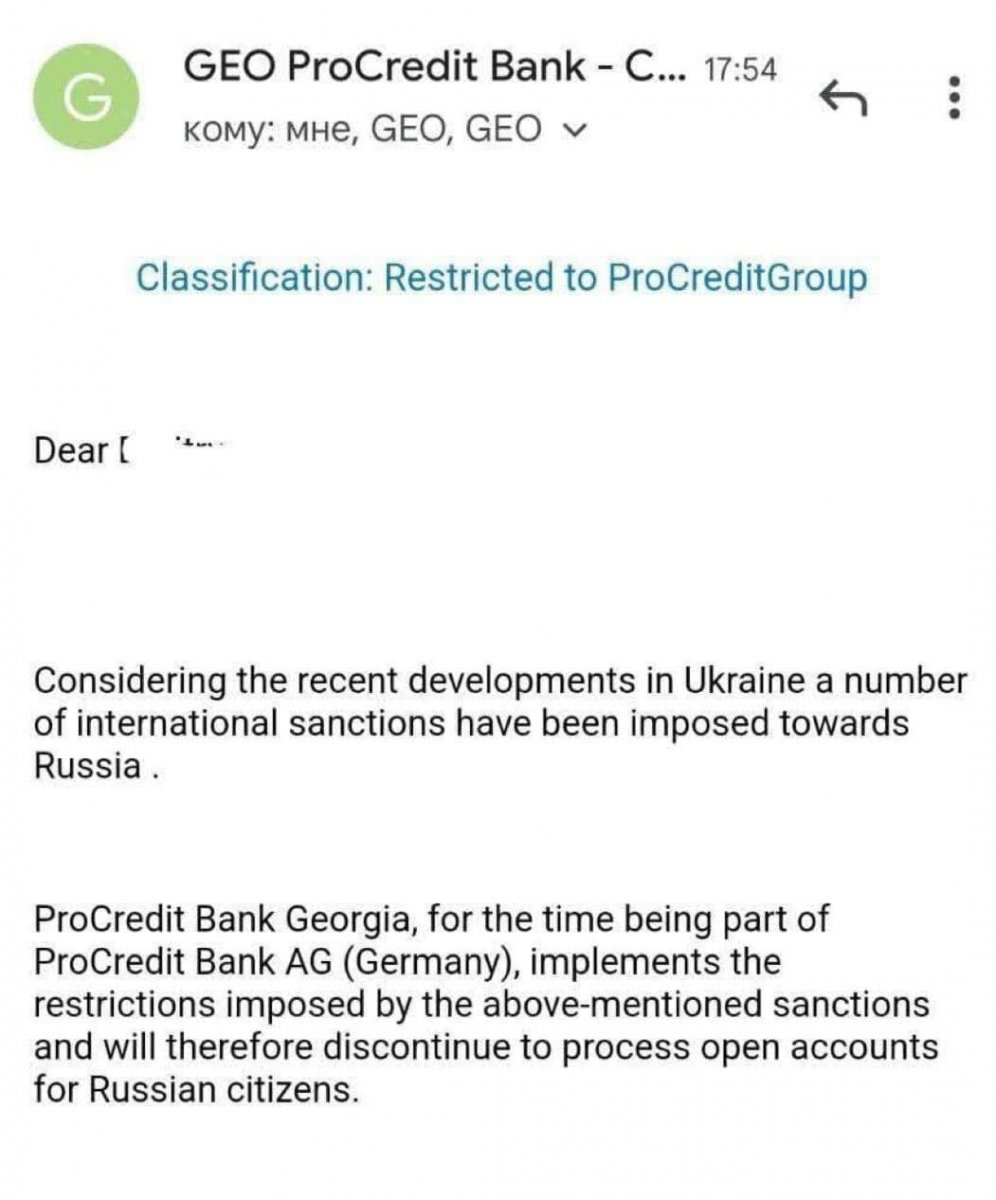
Task: Tap the green G sender avatar
Action: tap(87, 97)
